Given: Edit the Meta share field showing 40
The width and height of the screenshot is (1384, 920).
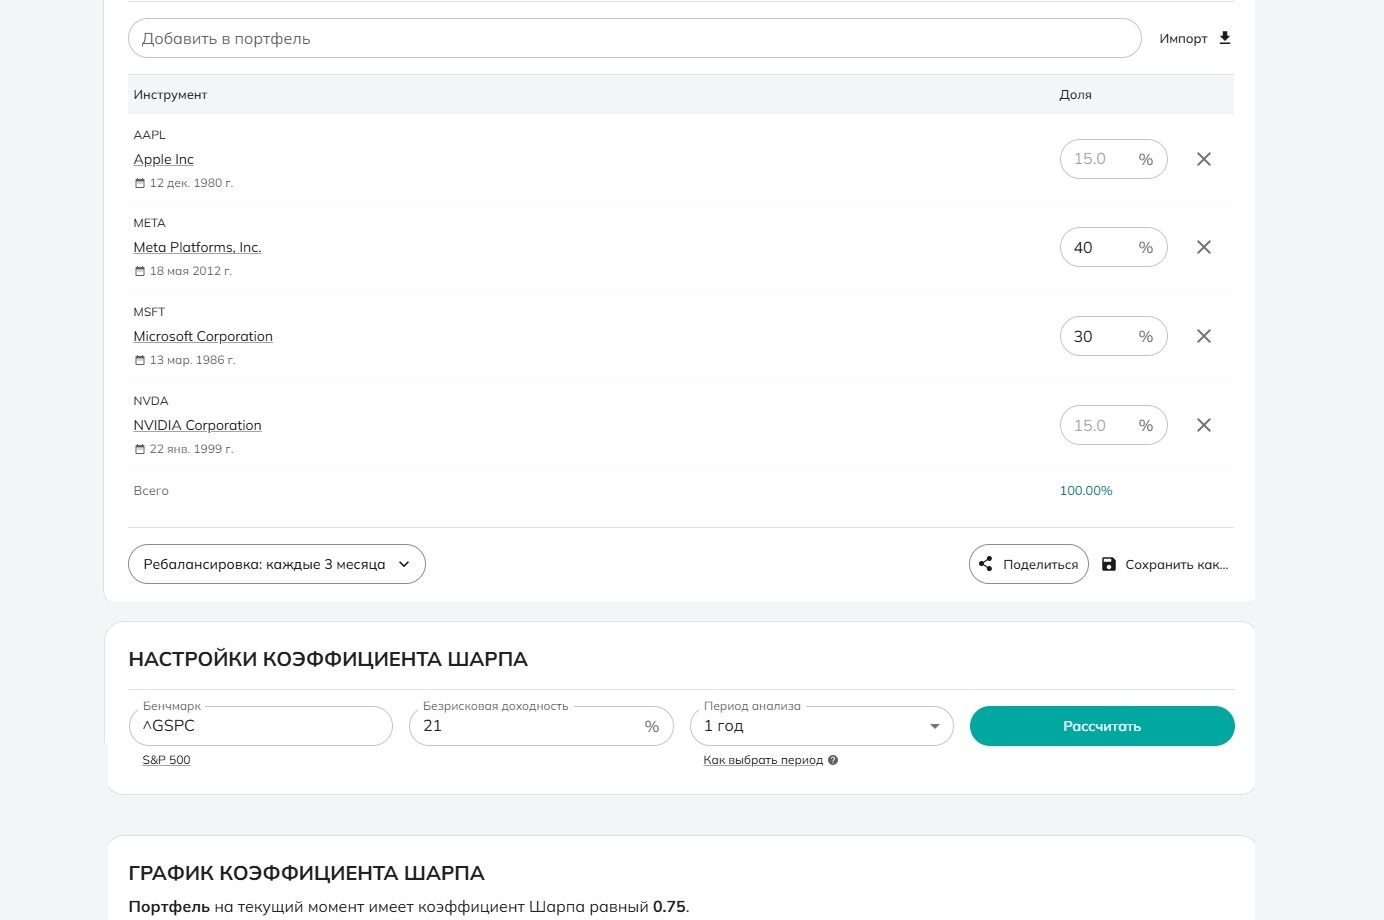Looking at the screenshot, I should [x=1113, y=247].
